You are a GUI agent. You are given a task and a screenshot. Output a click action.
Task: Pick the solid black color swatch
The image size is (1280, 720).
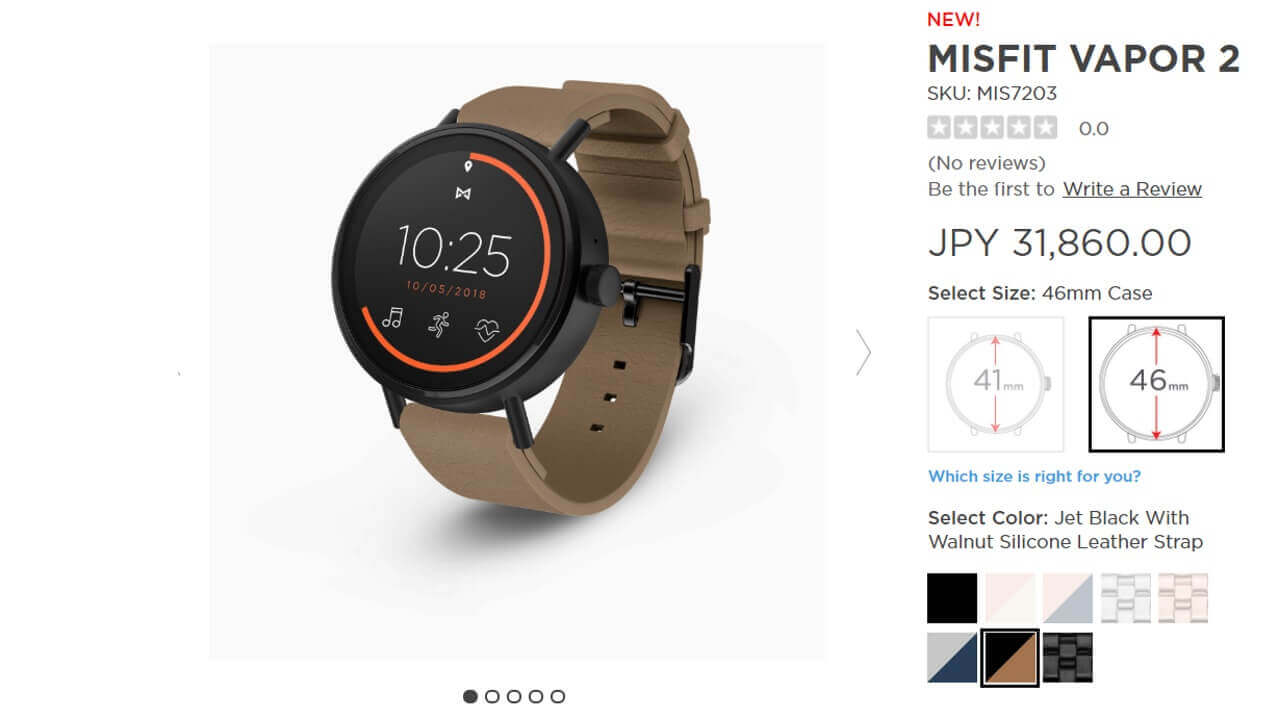952,598
